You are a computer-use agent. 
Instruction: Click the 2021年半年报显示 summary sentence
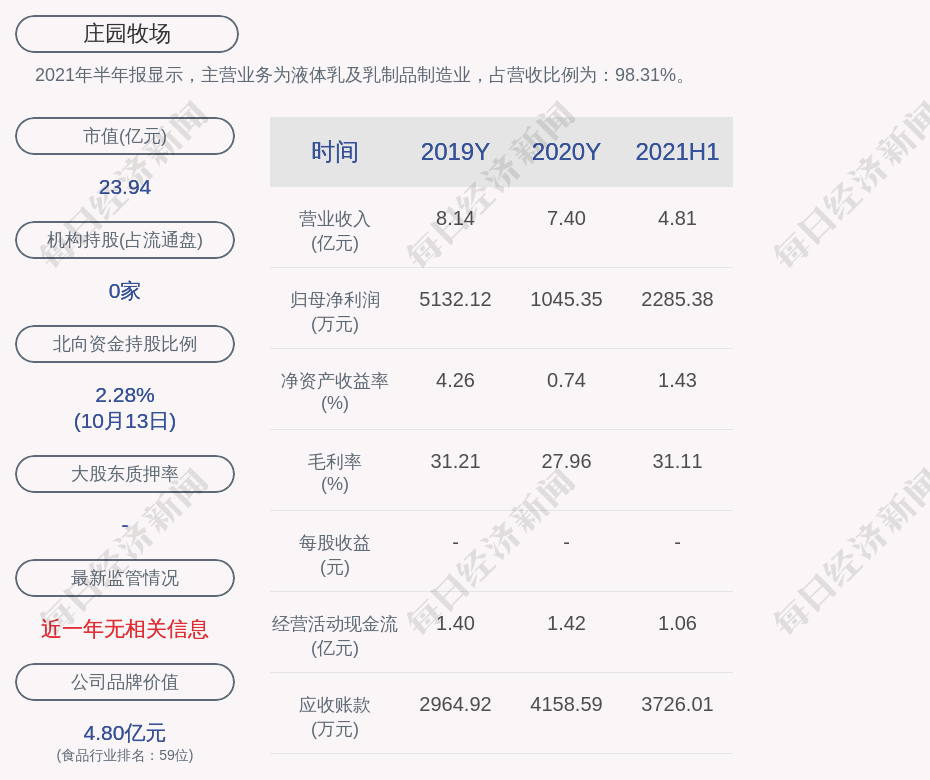pyautogui.click(x=361, y=75)
